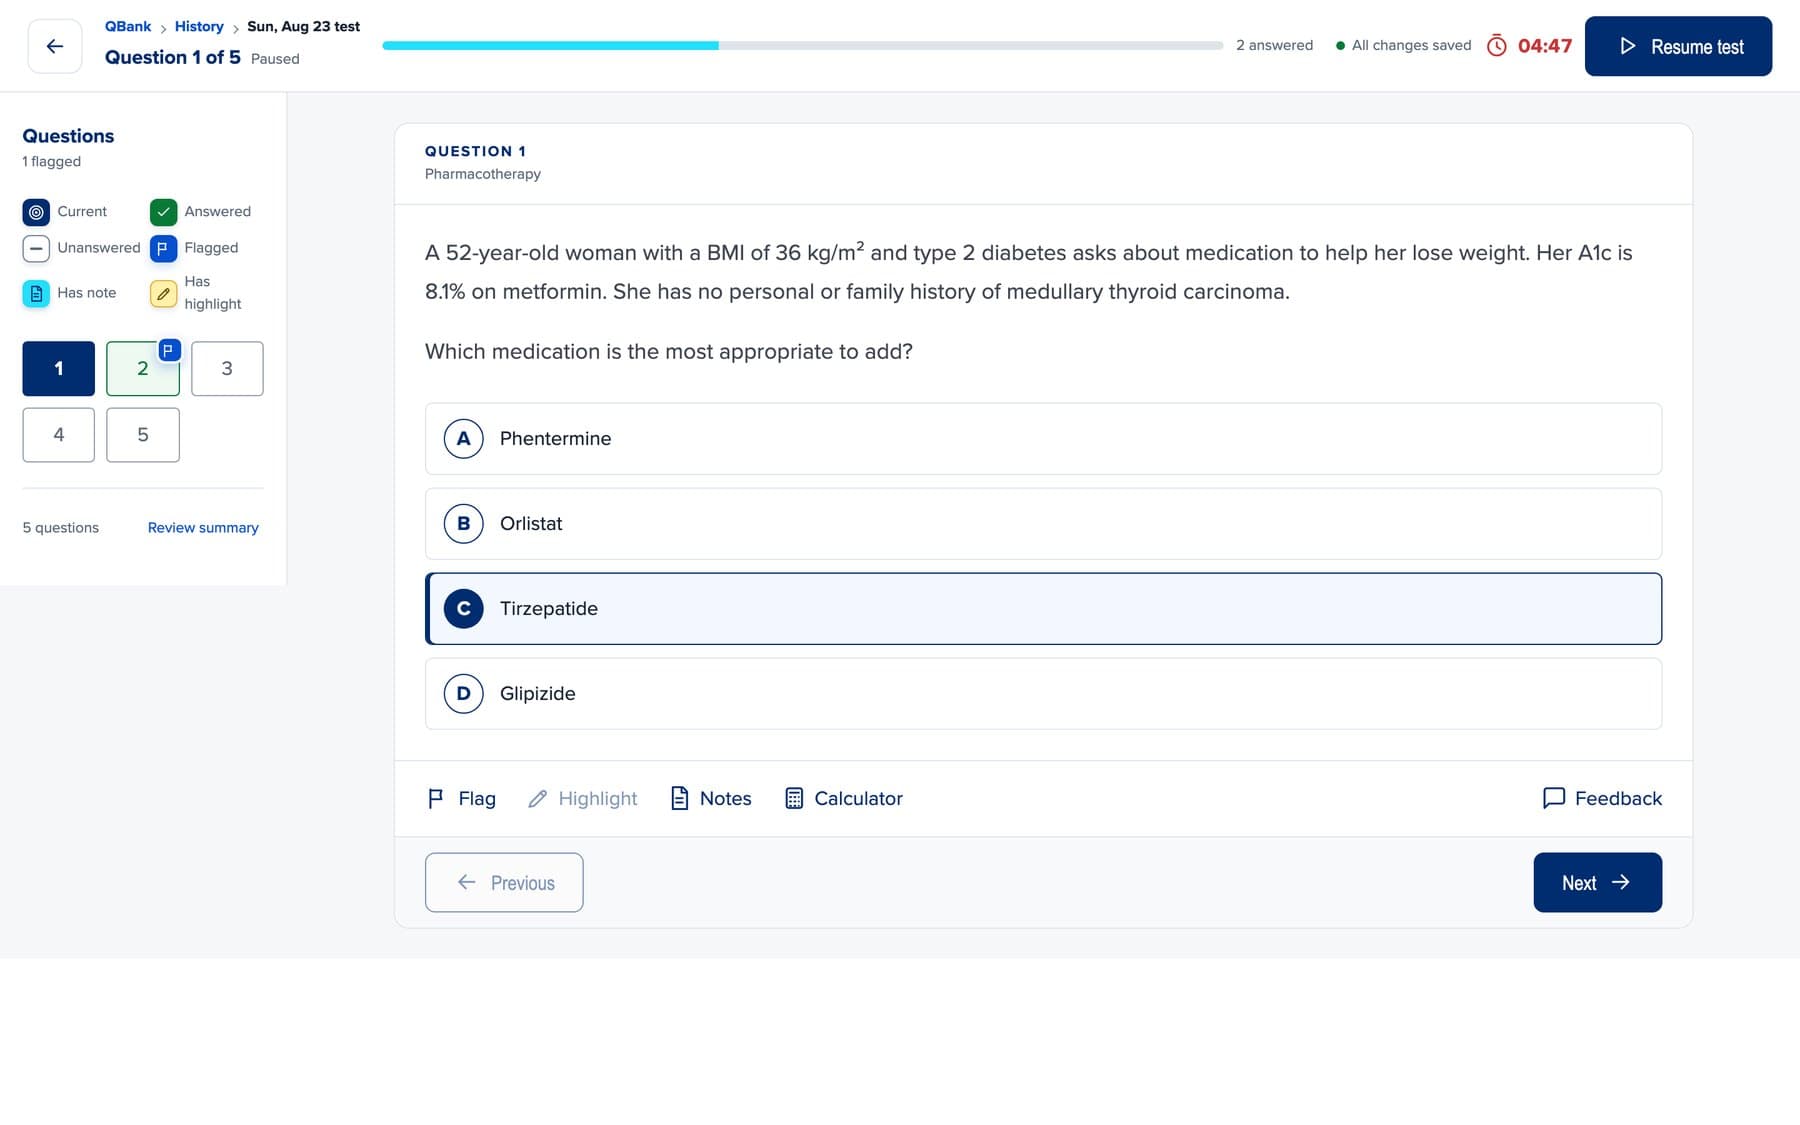The height and width of the screenshot is (1125, 1800).
Task: Click the Has note legend icon
Action: [36, 293]
